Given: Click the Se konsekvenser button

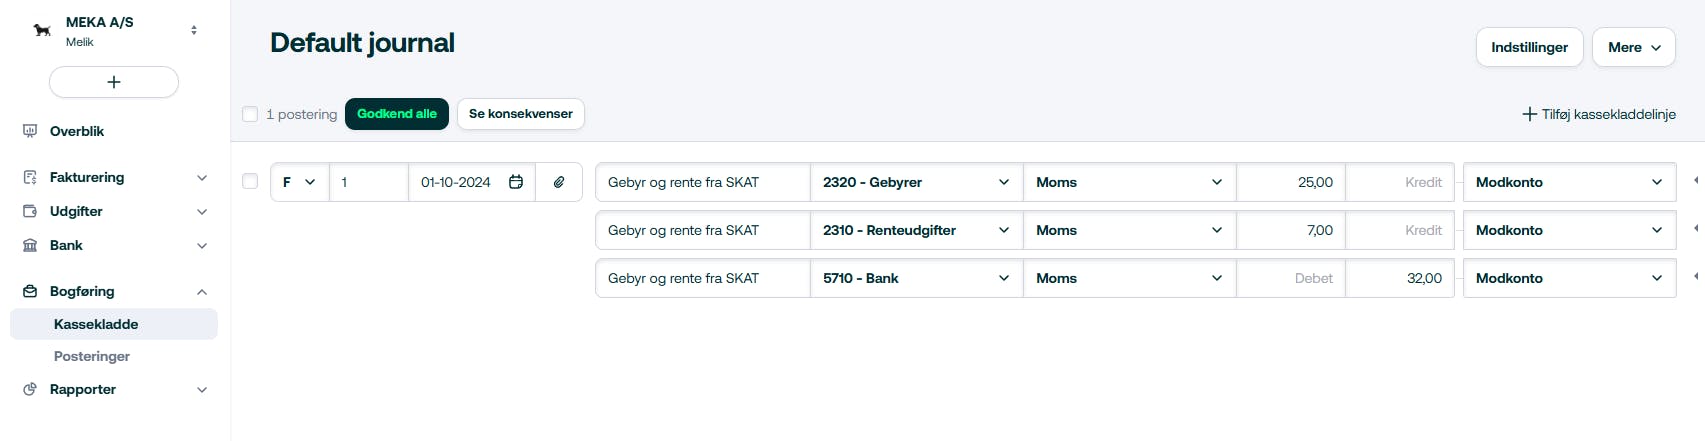Looking at the screenshot, I should point(520,114).
